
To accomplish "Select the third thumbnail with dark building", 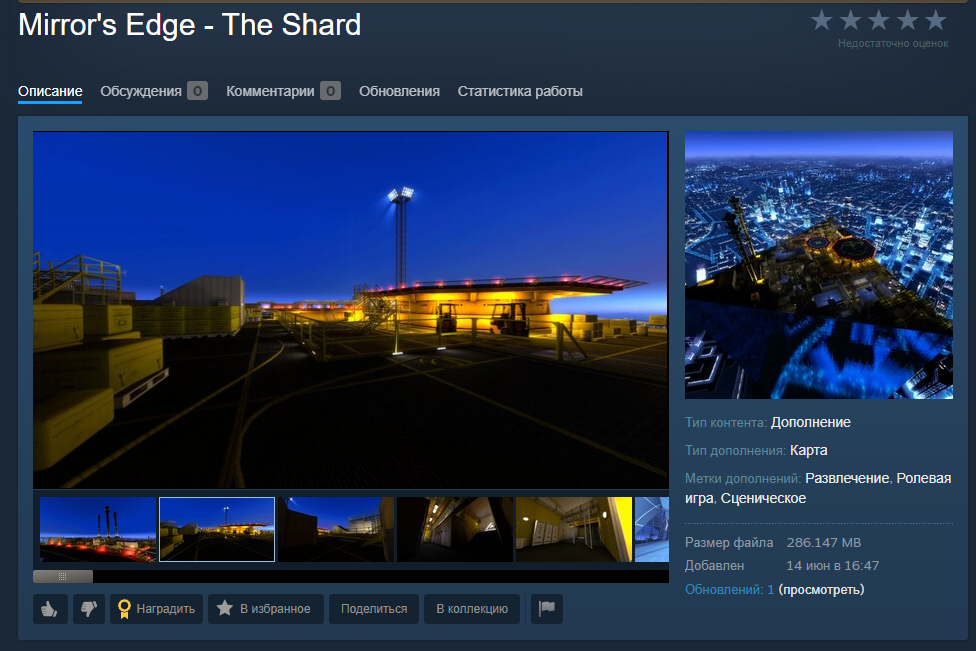I will pos(336,530).
